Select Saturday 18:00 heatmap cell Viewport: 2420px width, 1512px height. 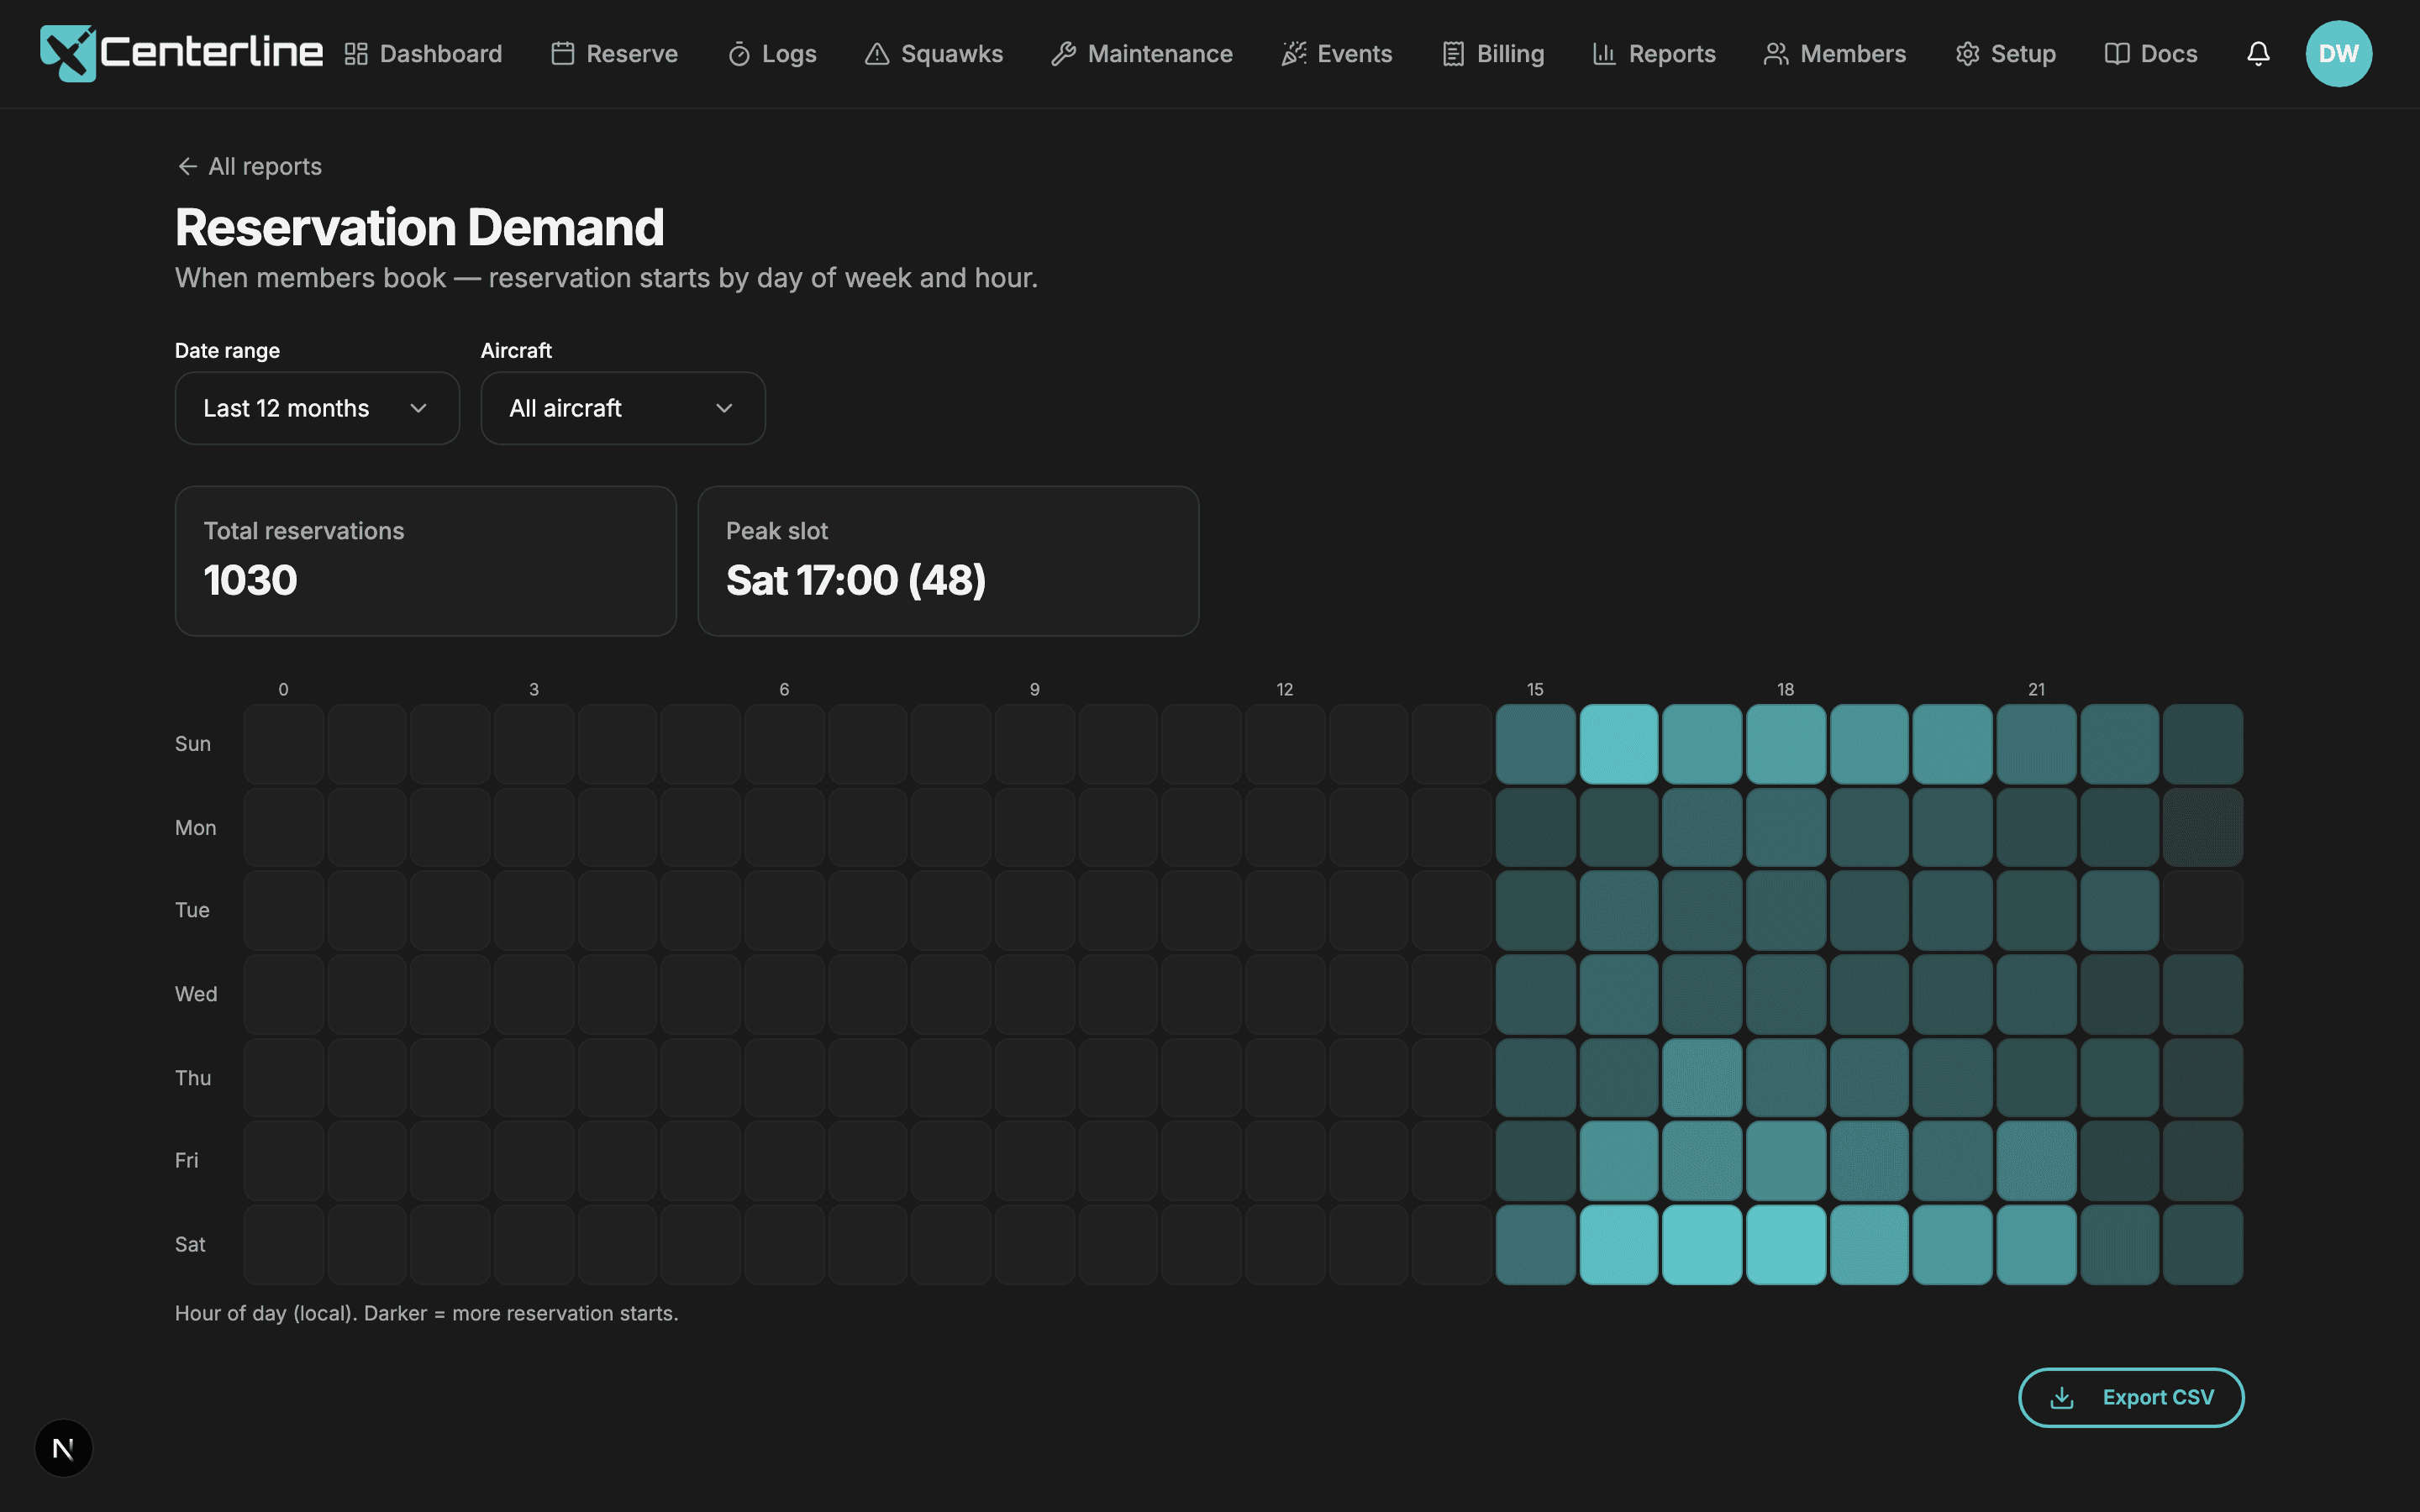(x=1786, y=1245)
